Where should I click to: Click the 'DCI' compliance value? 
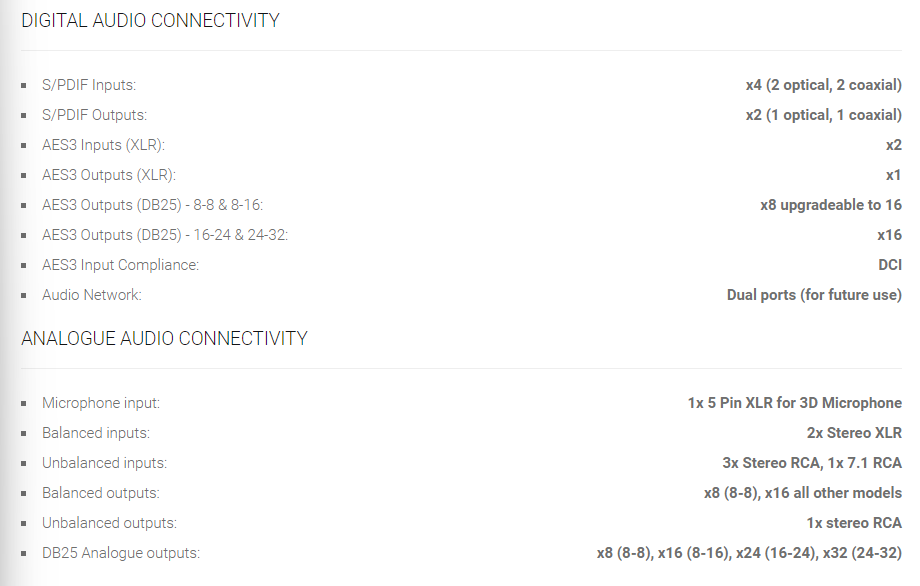890,265
